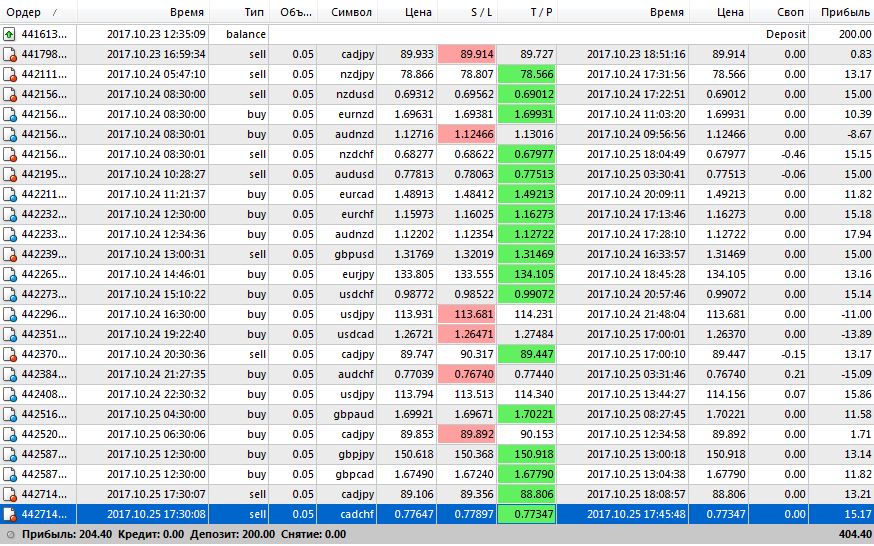
Task: Sort by the Своп column header
Action: click(x=777, y=12)
